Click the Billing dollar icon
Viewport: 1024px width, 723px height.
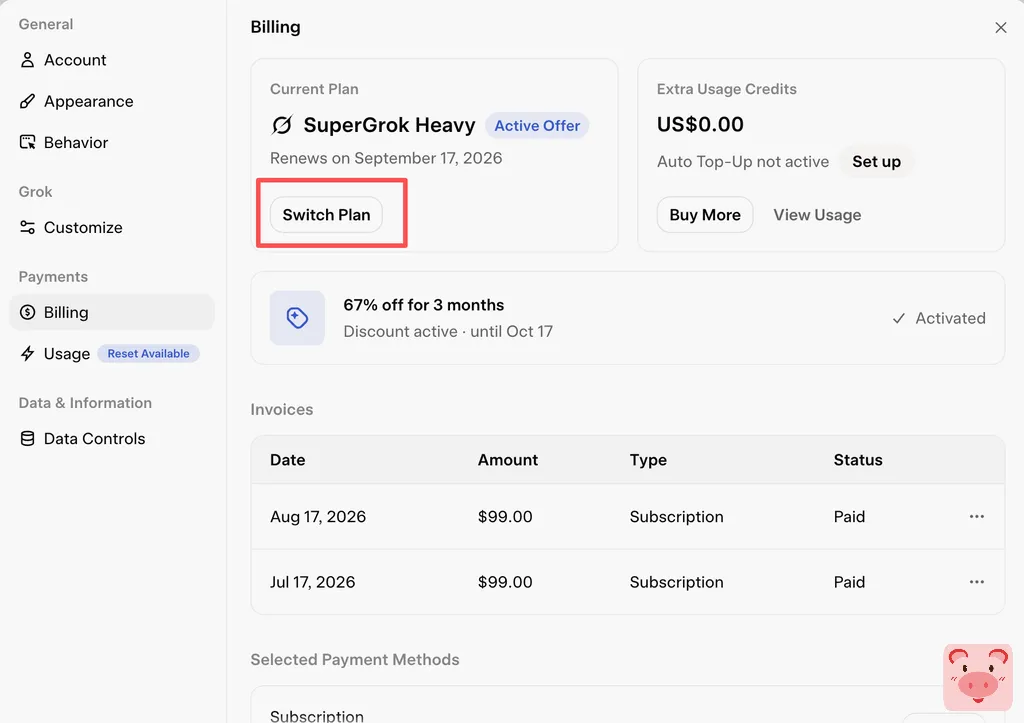(27, 312)
